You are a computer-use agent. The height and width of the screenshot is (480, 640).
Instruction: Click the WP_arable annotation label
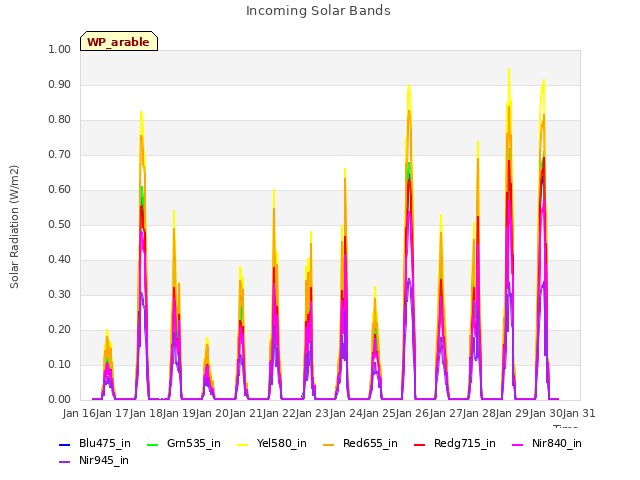[x=118, y=42]
